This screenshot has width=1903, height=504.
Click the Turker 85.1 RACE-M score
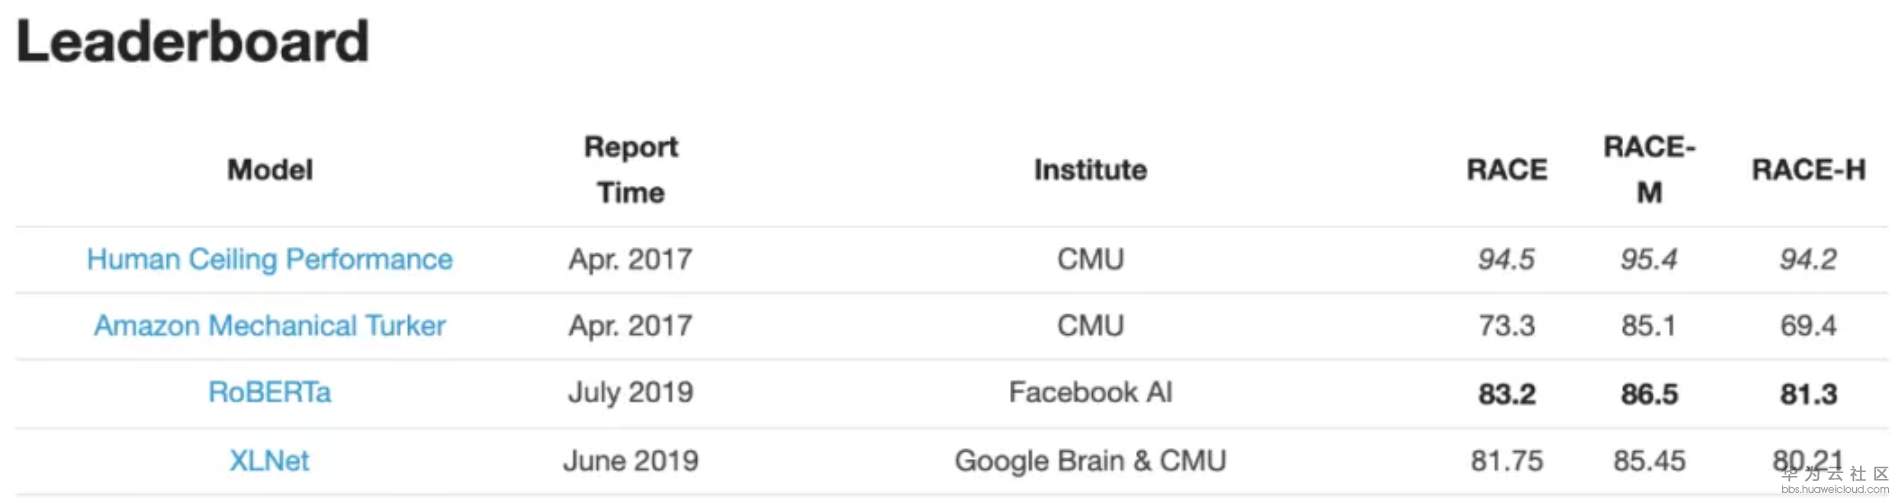(1649, 326)
